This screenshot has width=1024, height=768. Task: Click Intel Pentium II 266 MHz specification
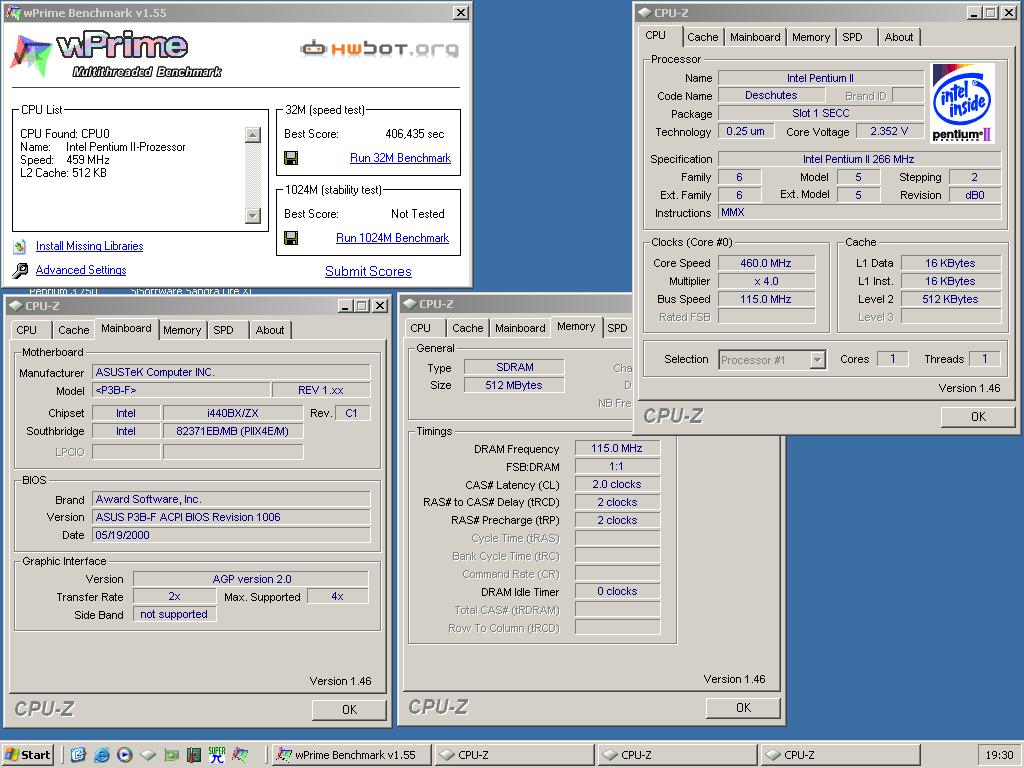point(859,159)
